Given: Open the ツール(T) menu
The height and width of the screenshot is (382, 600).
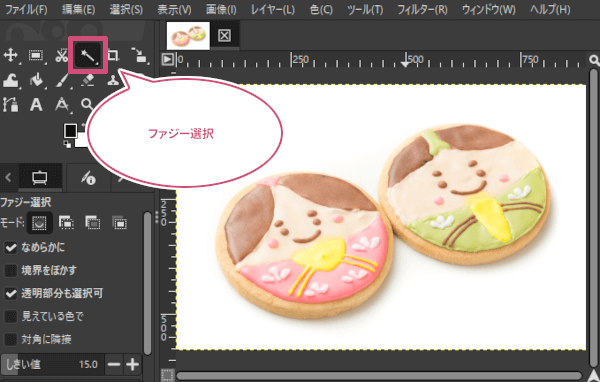Looking at the screenshot, I should [x=365, y=9].
